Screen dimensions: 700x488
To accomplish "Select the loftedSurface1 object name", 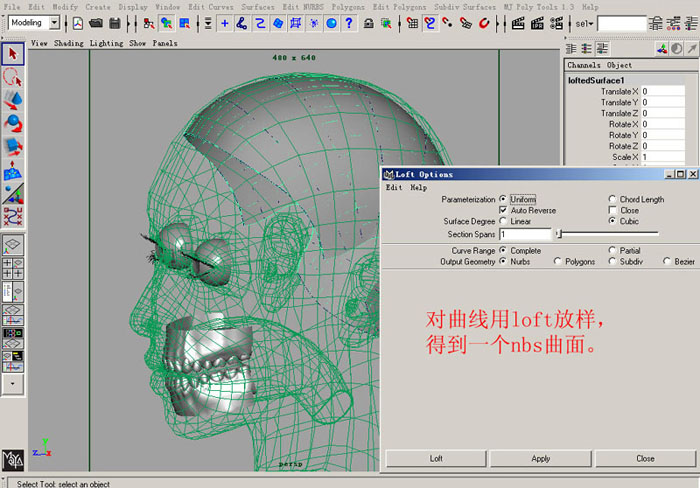I will pyautogui.click(x=596, y=80).
